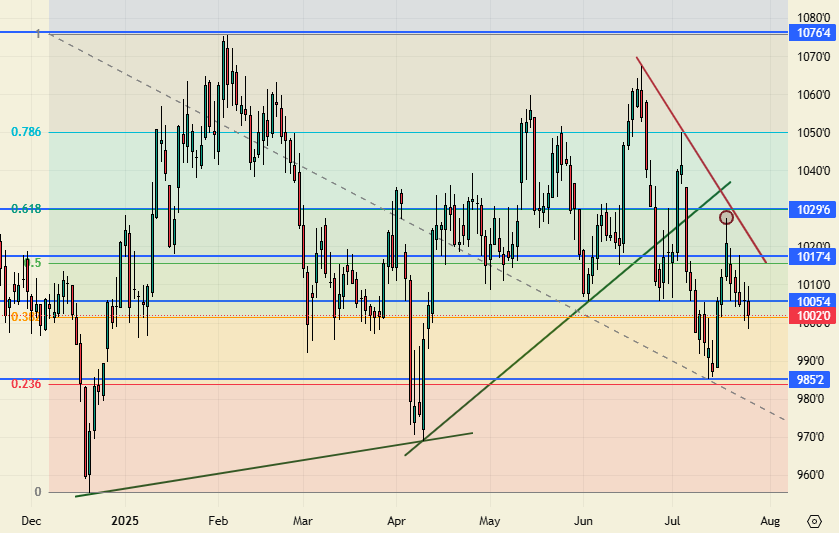Click the 2025 label on the time axis
Image resolution: width=839 pixels, height=533 pixels.
coord(125,521)
